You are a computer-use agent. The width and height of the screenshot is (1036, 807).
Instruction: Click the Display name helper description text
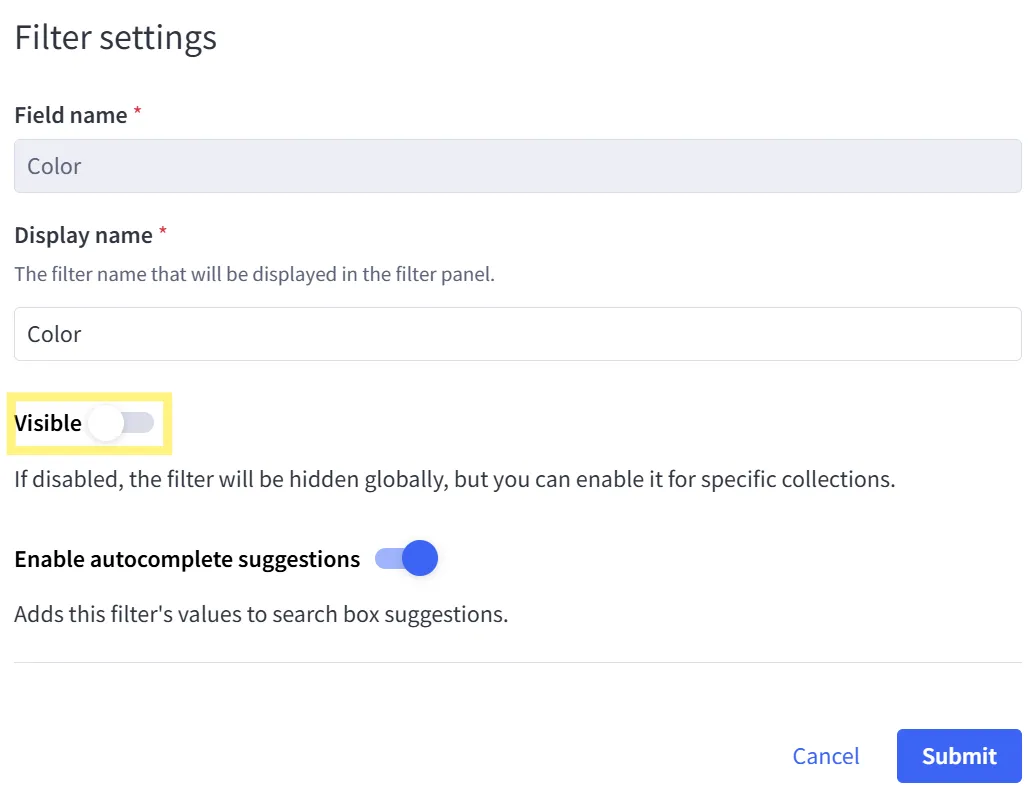pyautogui.click(x=254, y=274)
